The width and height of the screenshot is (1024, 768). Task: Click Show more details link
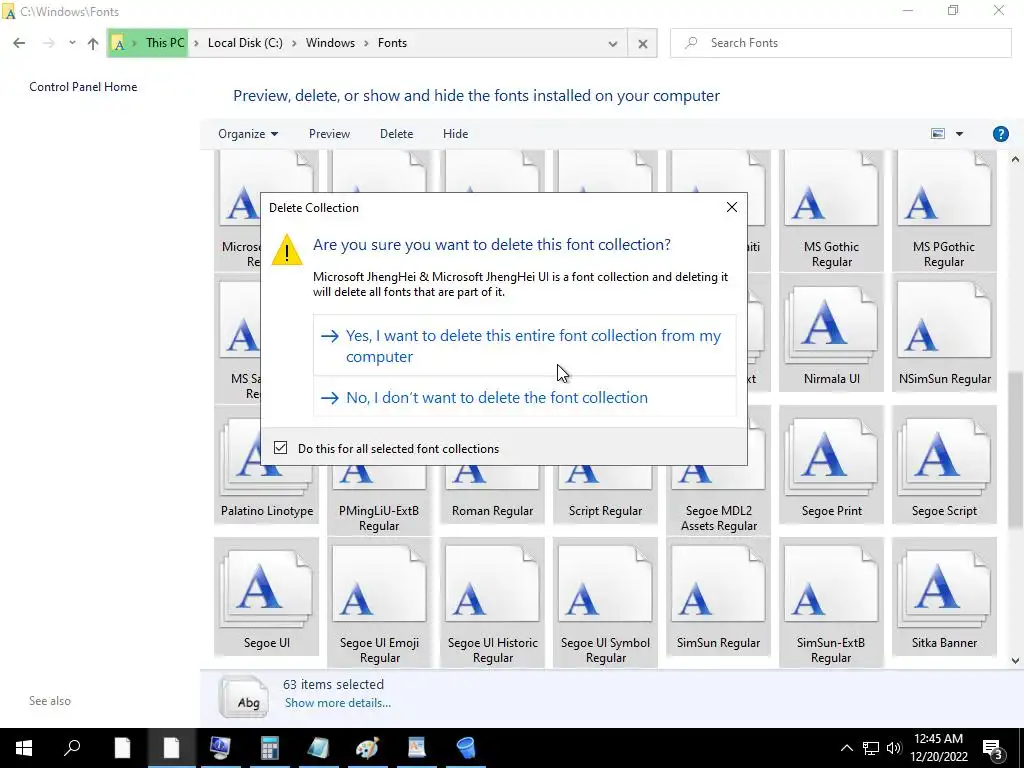tap(338, 703)
